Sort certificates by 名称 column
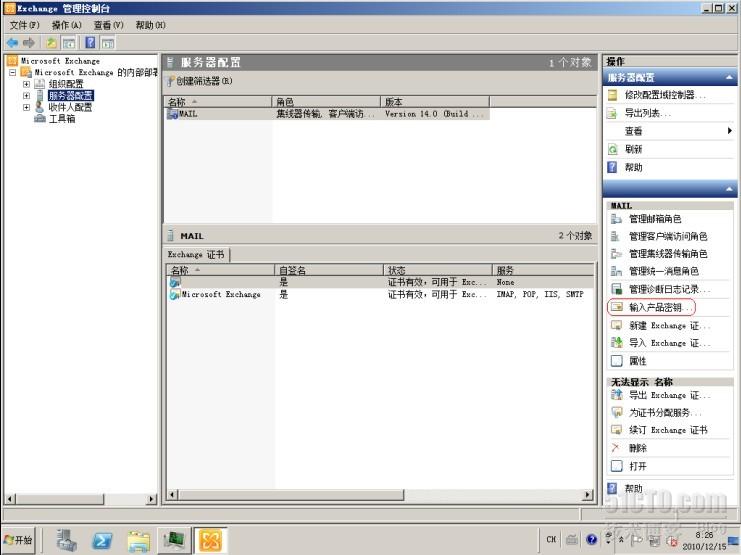741x555 pixels. pos(220,270)
